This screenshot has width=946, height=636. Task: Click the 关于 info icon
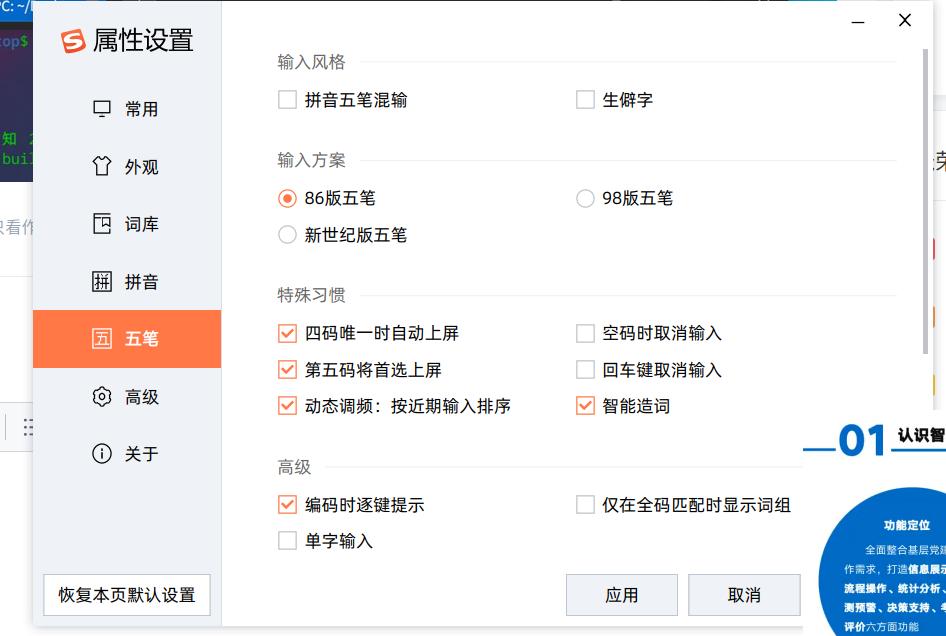coord(101,453)
